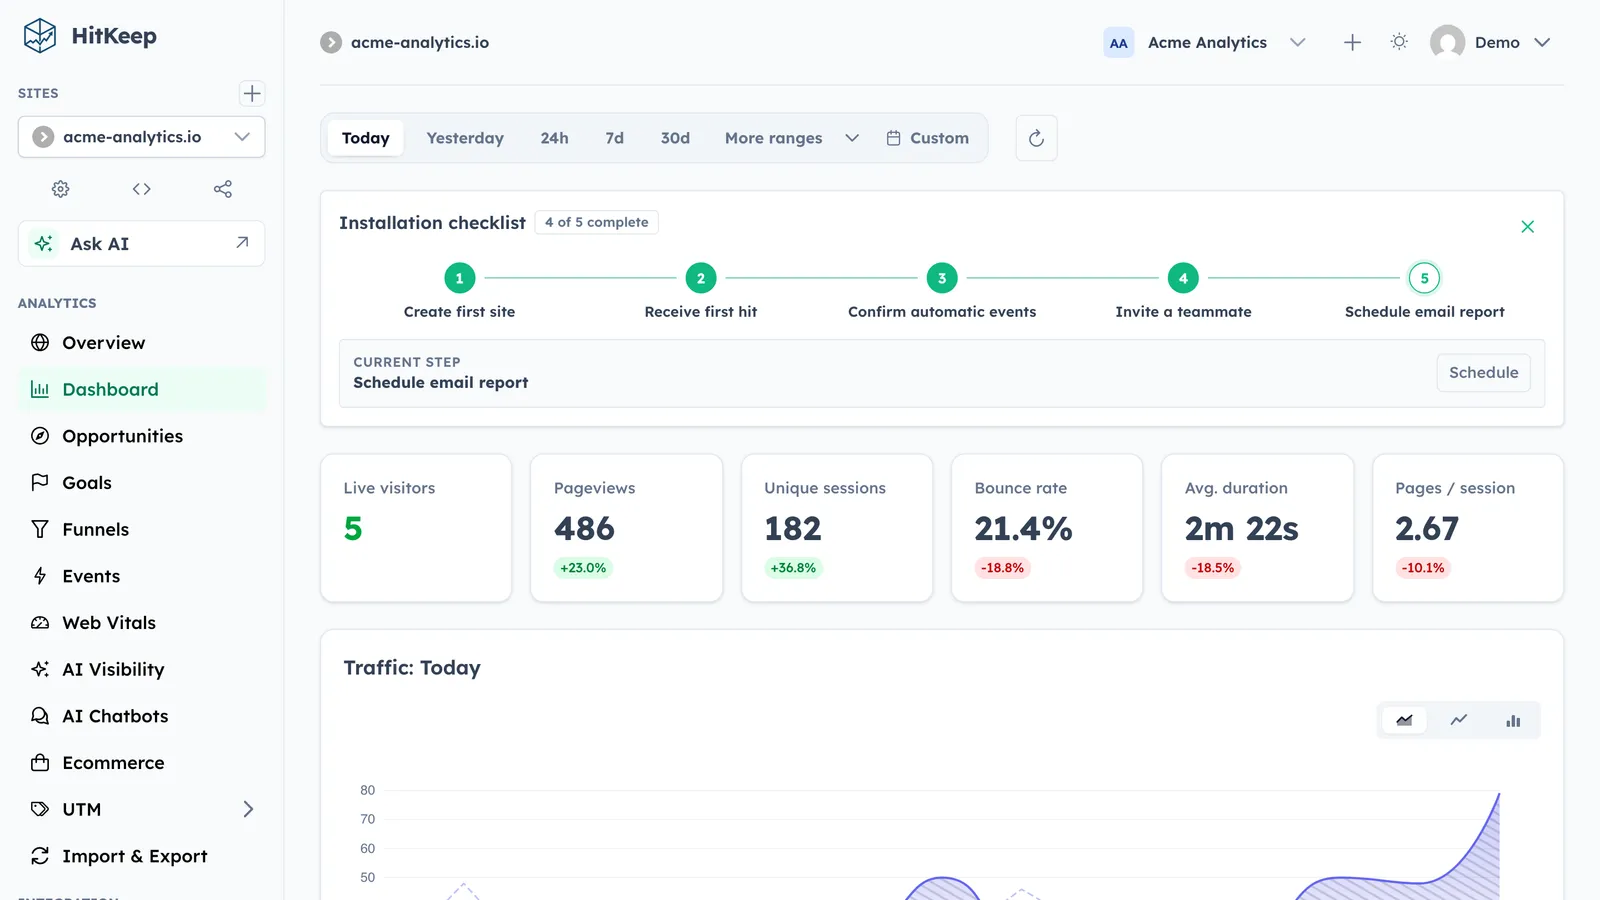Click the 4 of 5 complete badge
The width and height of the screenshot is (1600, 900).
(596, 222)
